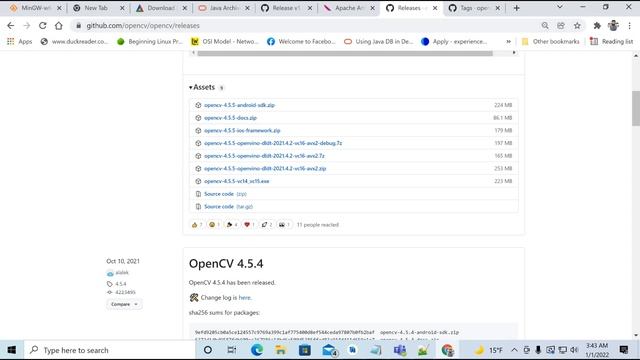This screenshot has width=640, height=360.
Task: Download opencv-4.5.5-android-sdk.zip
Action: click(x=240, y=105)
